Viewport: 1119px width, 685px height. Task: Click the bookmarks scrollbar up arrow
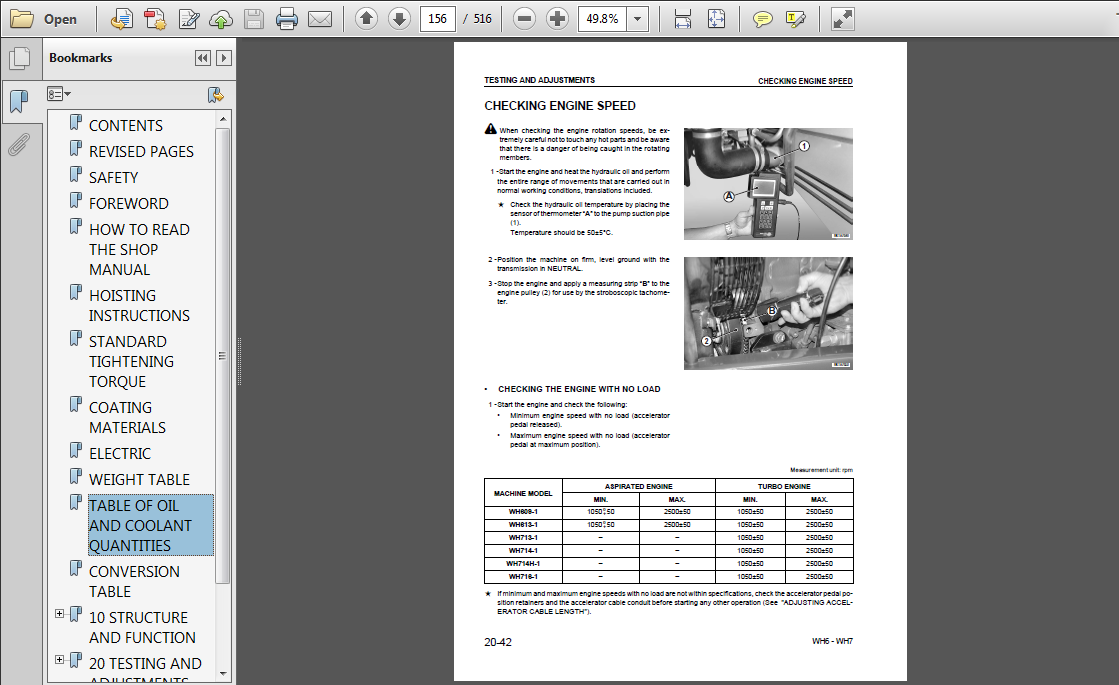click(x=223, y=119)
